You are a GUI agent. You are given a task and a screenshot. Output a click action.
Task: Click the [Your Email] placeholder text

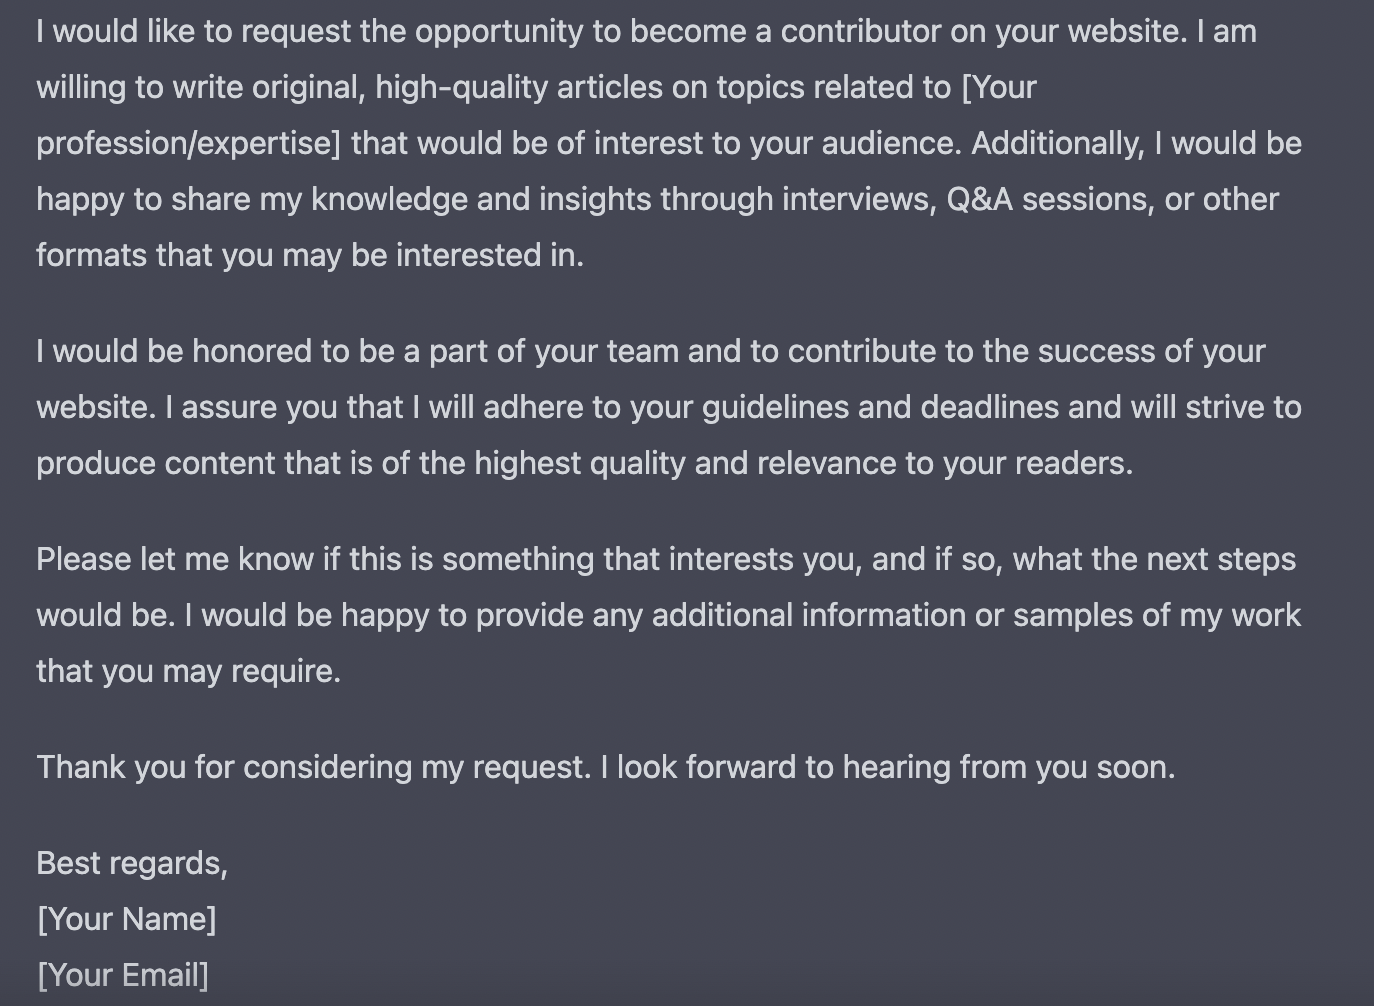122,975
